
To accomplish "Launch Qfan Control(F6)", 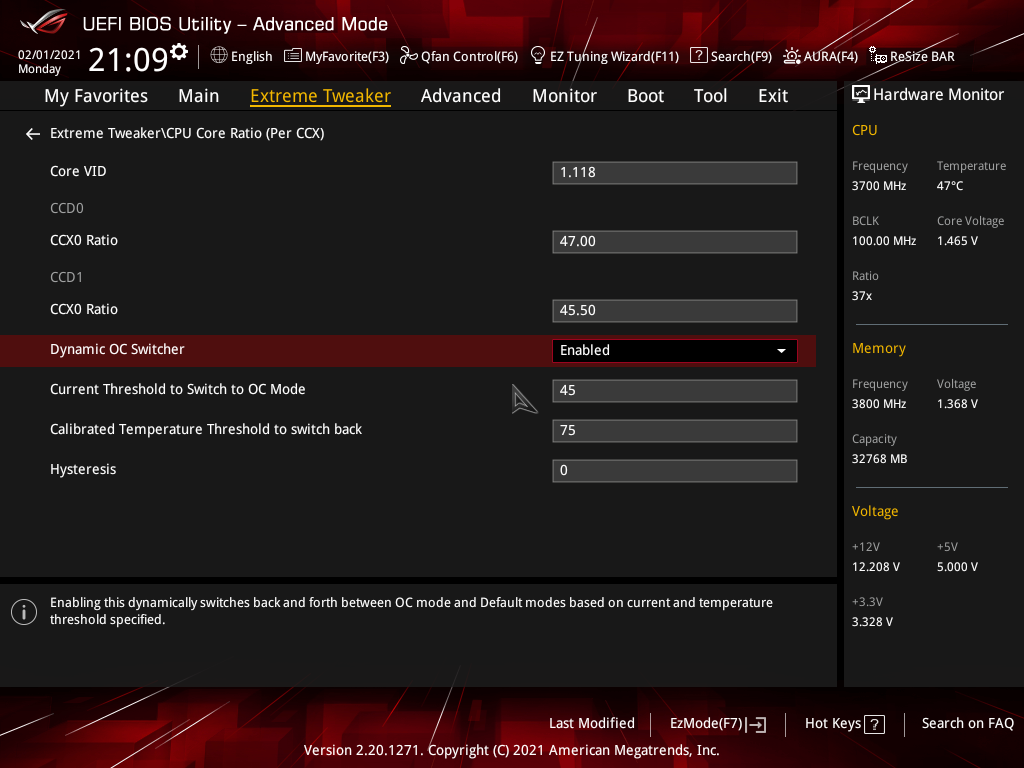I will pos(459,56).
